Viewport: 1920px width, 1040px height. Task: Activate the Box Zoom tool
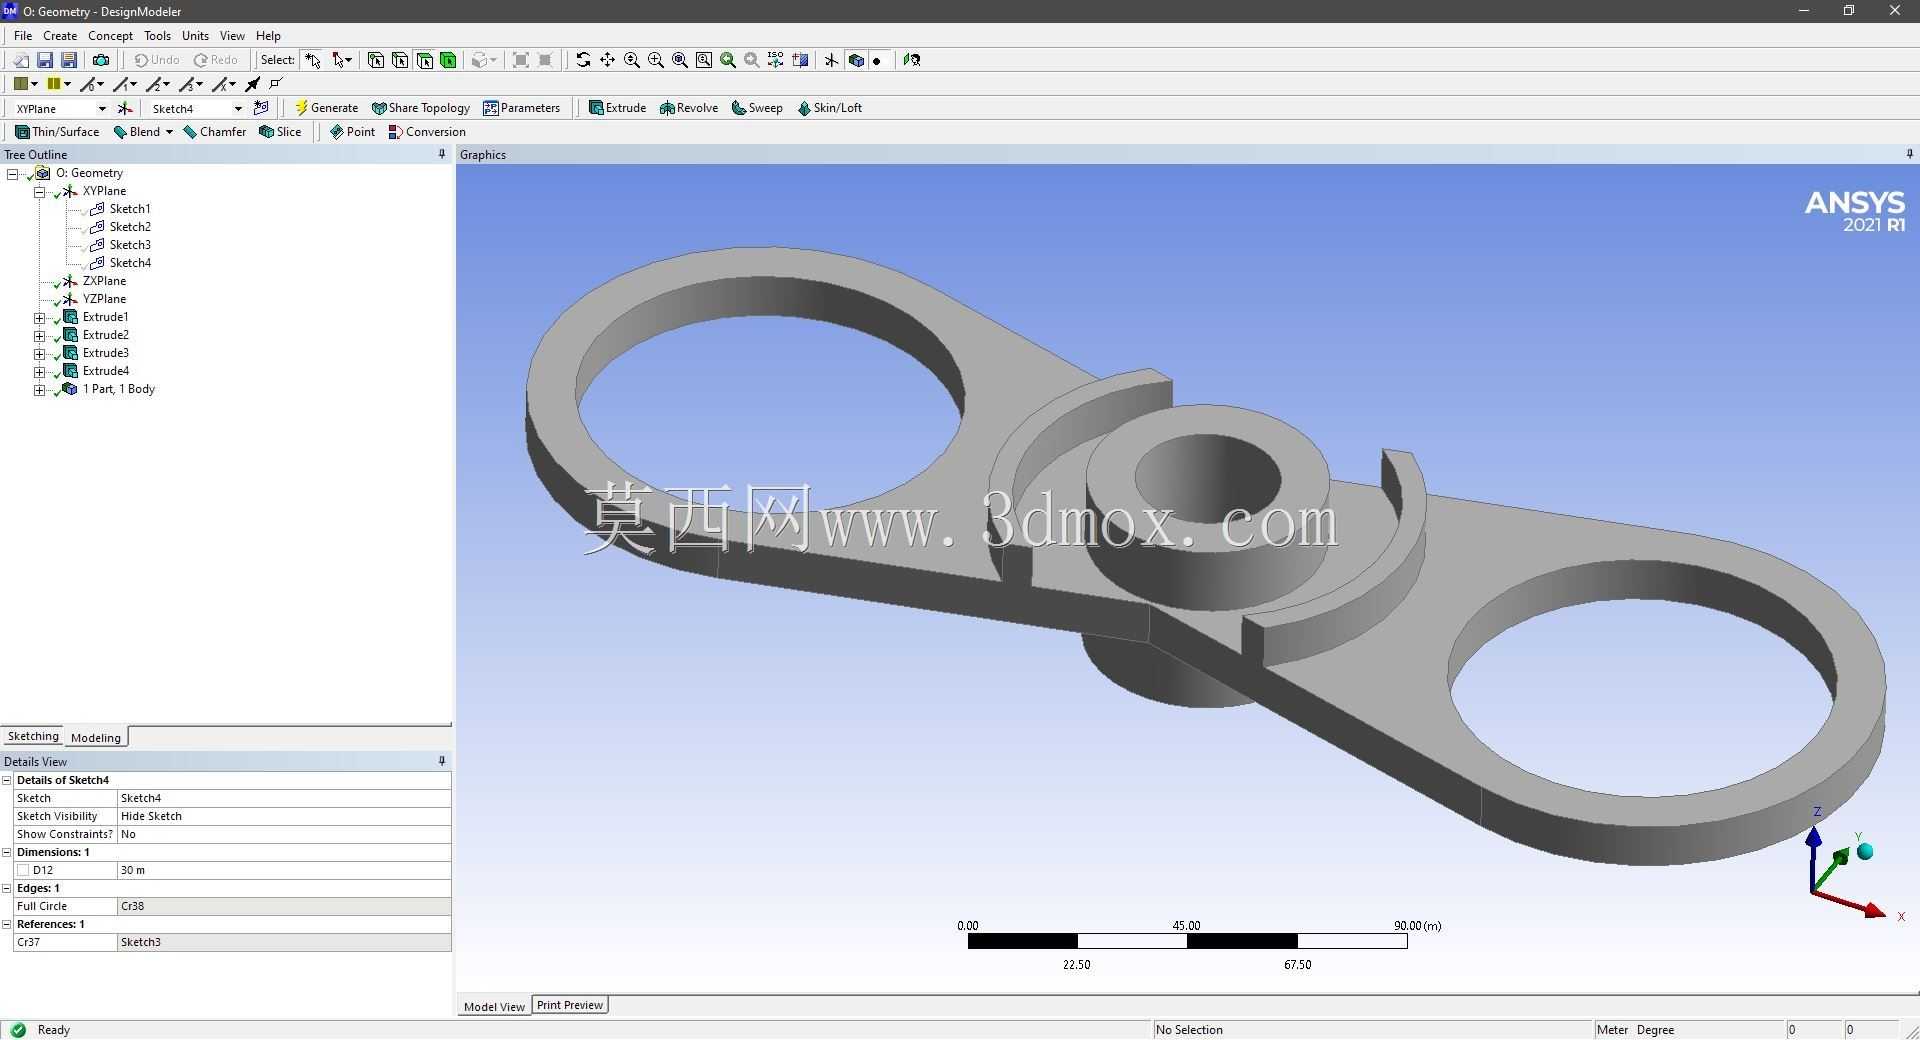pyautogui.click(x=656, y=60)
